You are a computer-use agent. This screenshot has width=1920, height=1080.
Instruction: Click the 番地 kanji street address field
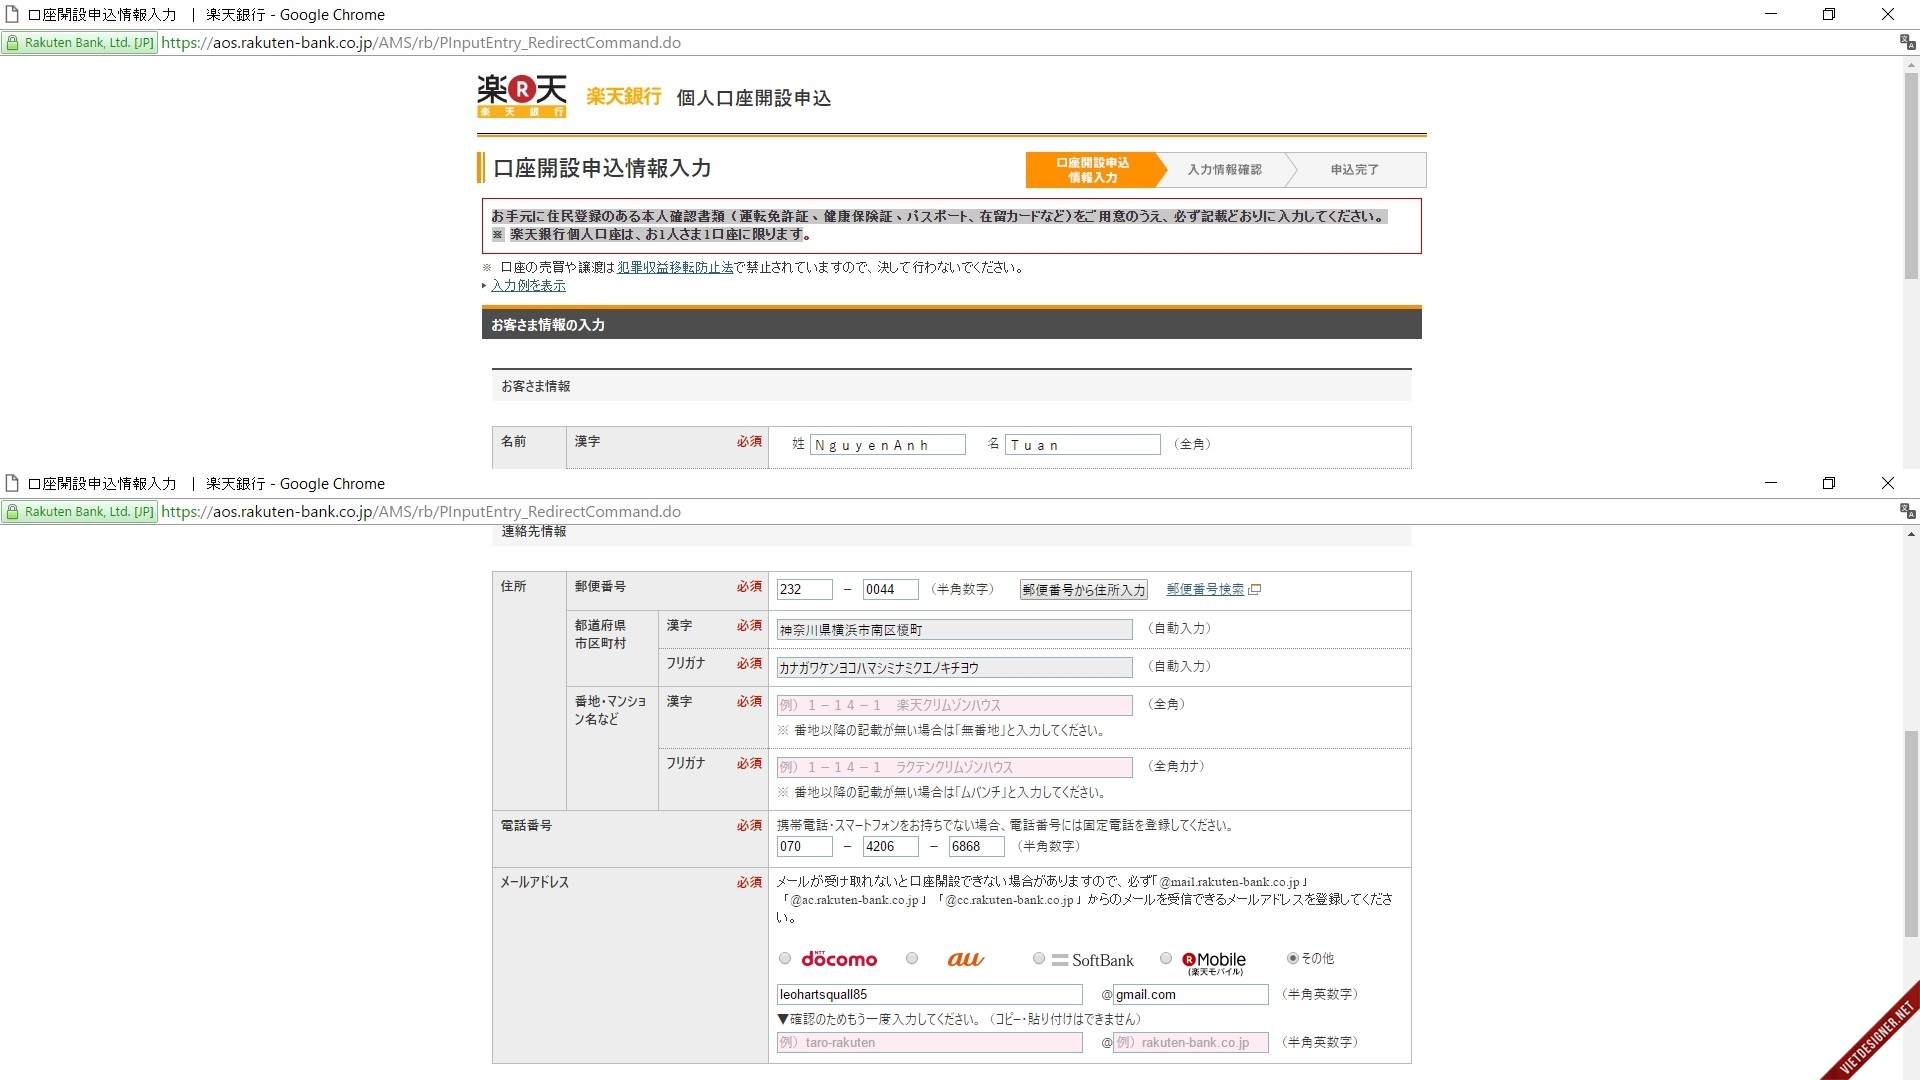tap(955, 705)
